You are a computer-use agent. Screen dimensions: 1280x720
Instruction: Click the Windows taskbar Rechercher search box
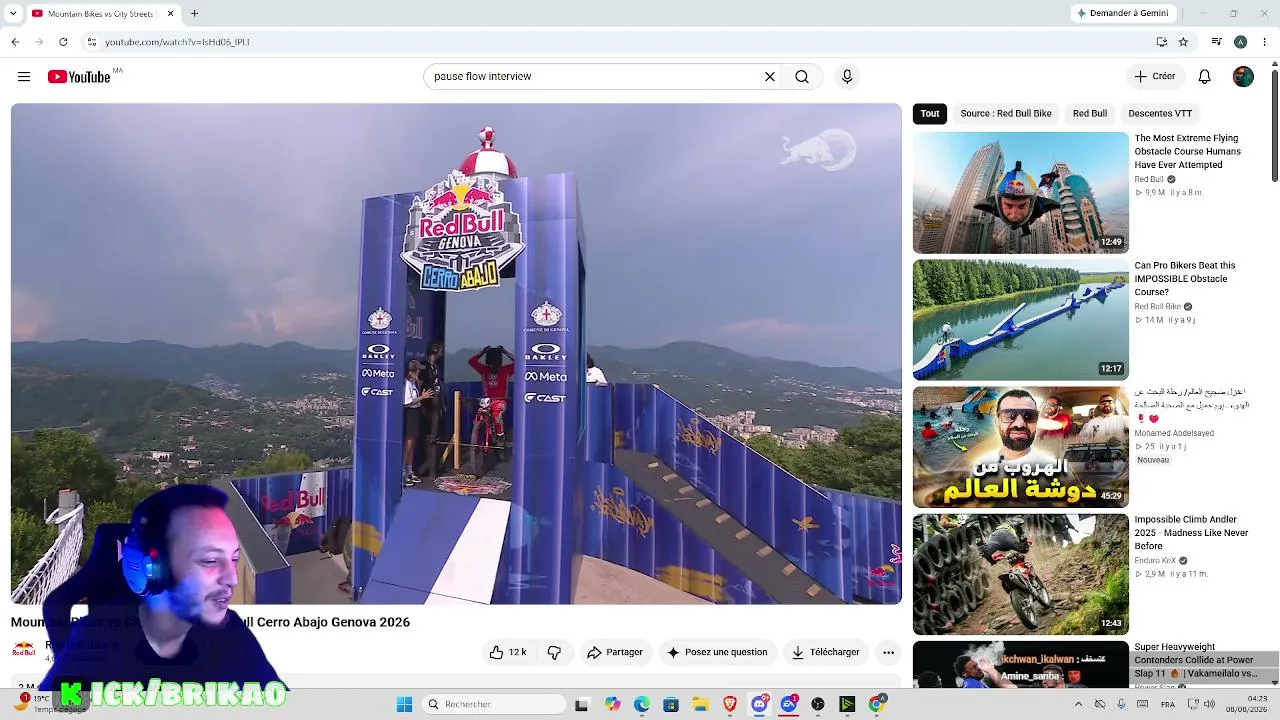pyautogui.click(x=494, y=704)
